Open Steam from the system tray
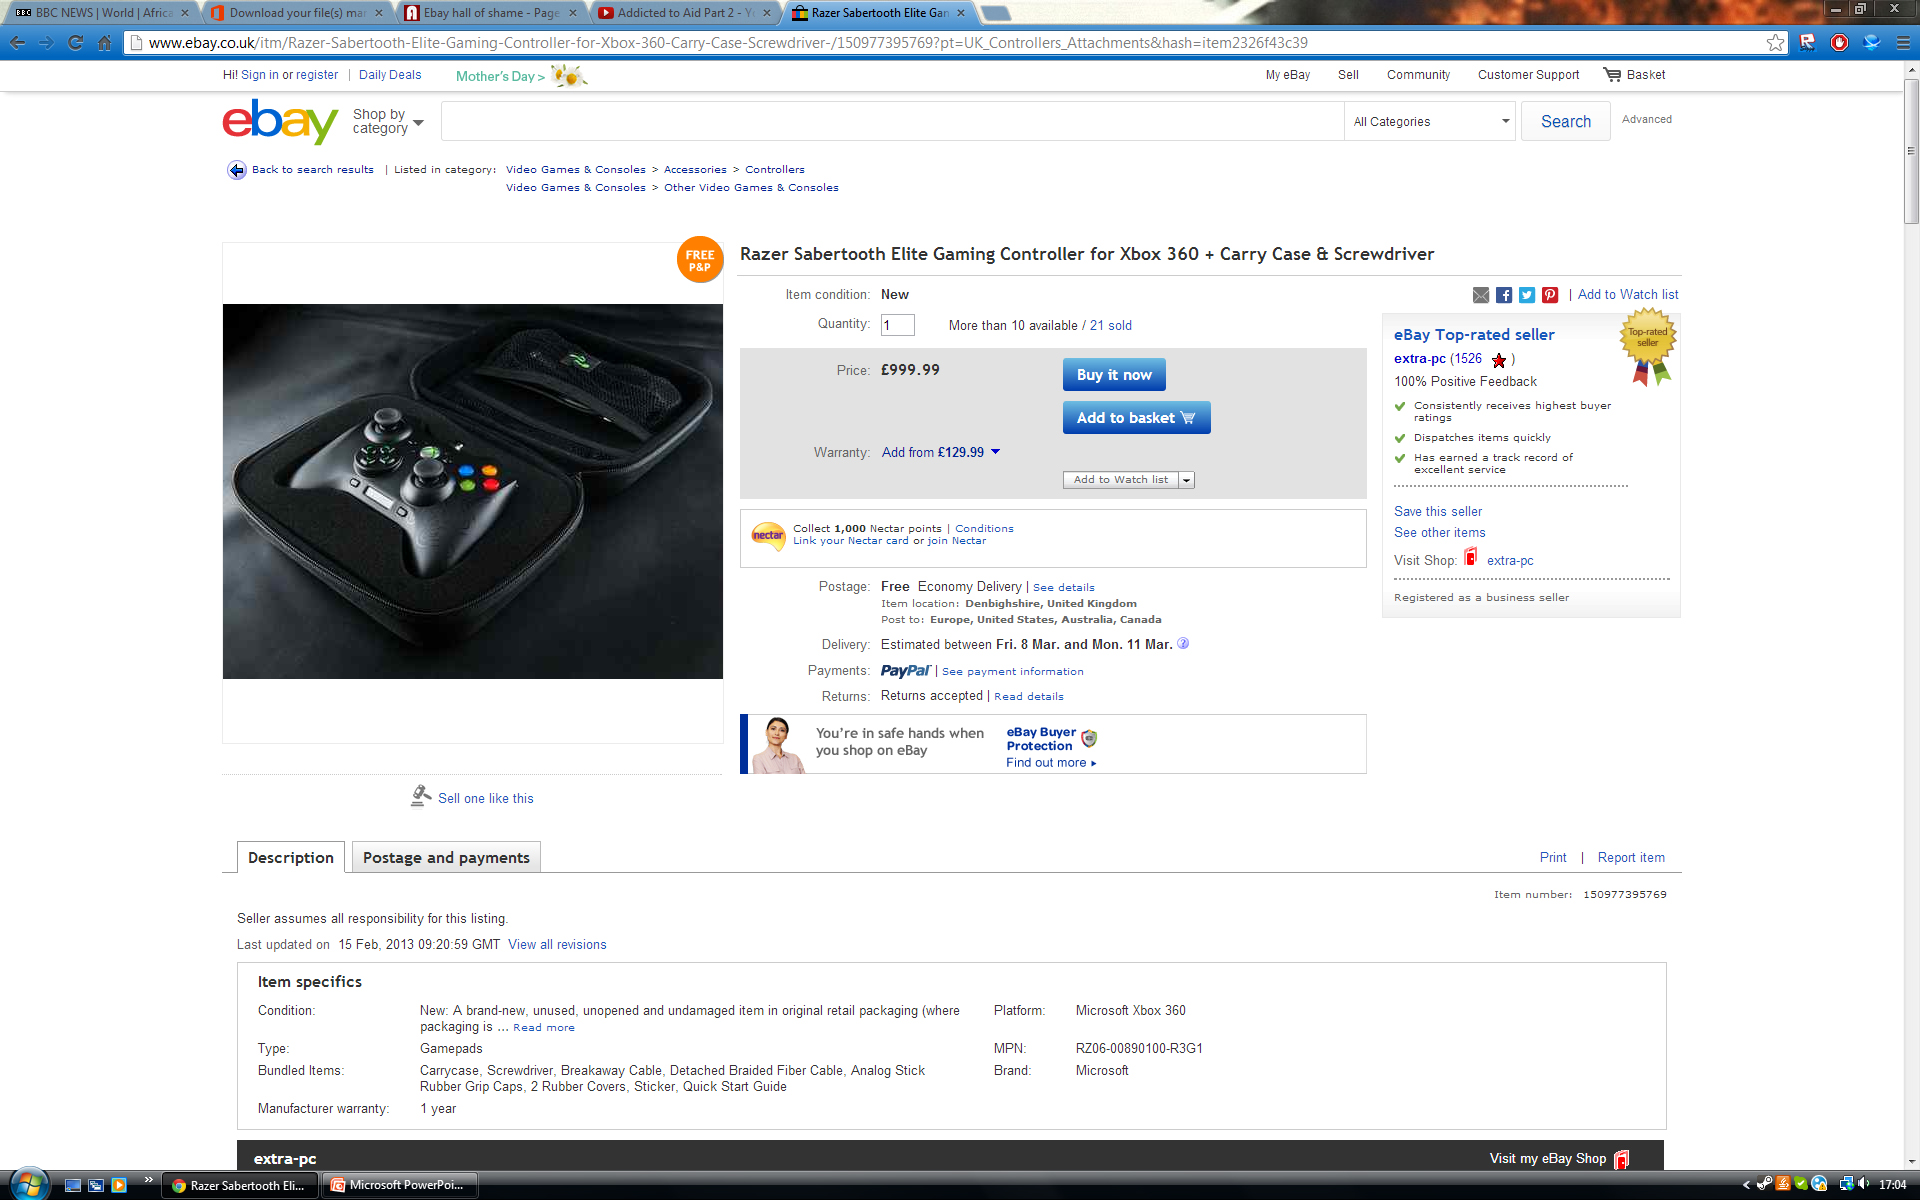Image resolution: width=1920 pixels, height=1200 pixels. (x=1765, y=1184)
